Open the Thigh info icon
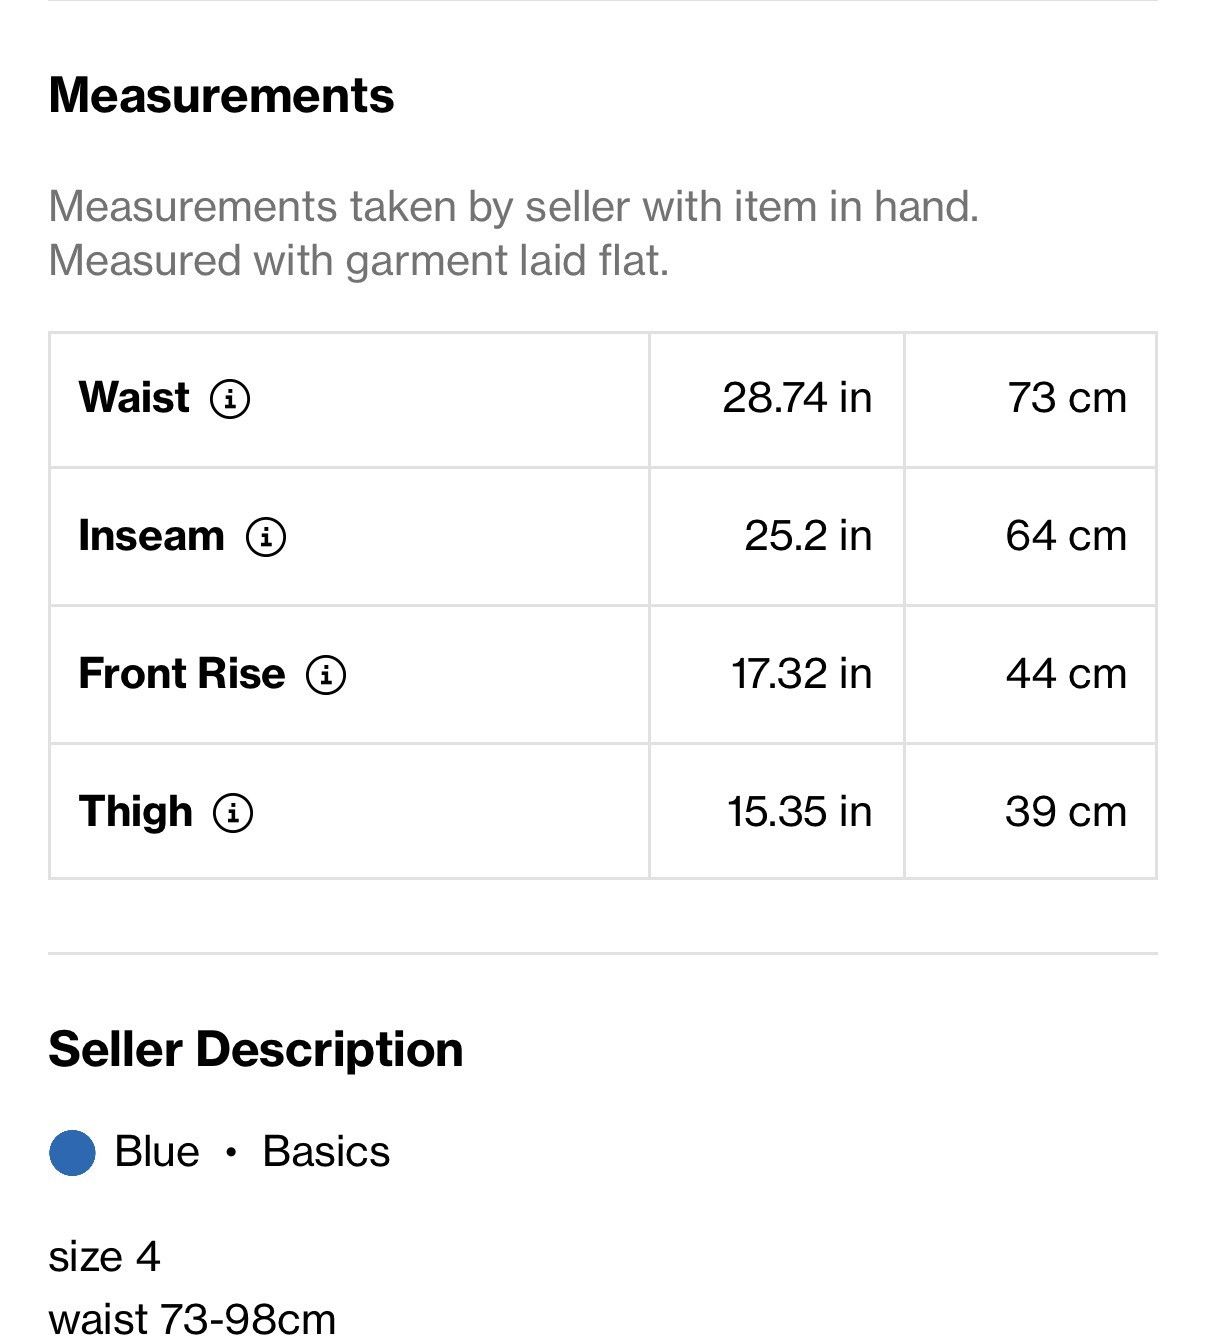Viewport: 1206px width, 1344px height. click(233, 812)
